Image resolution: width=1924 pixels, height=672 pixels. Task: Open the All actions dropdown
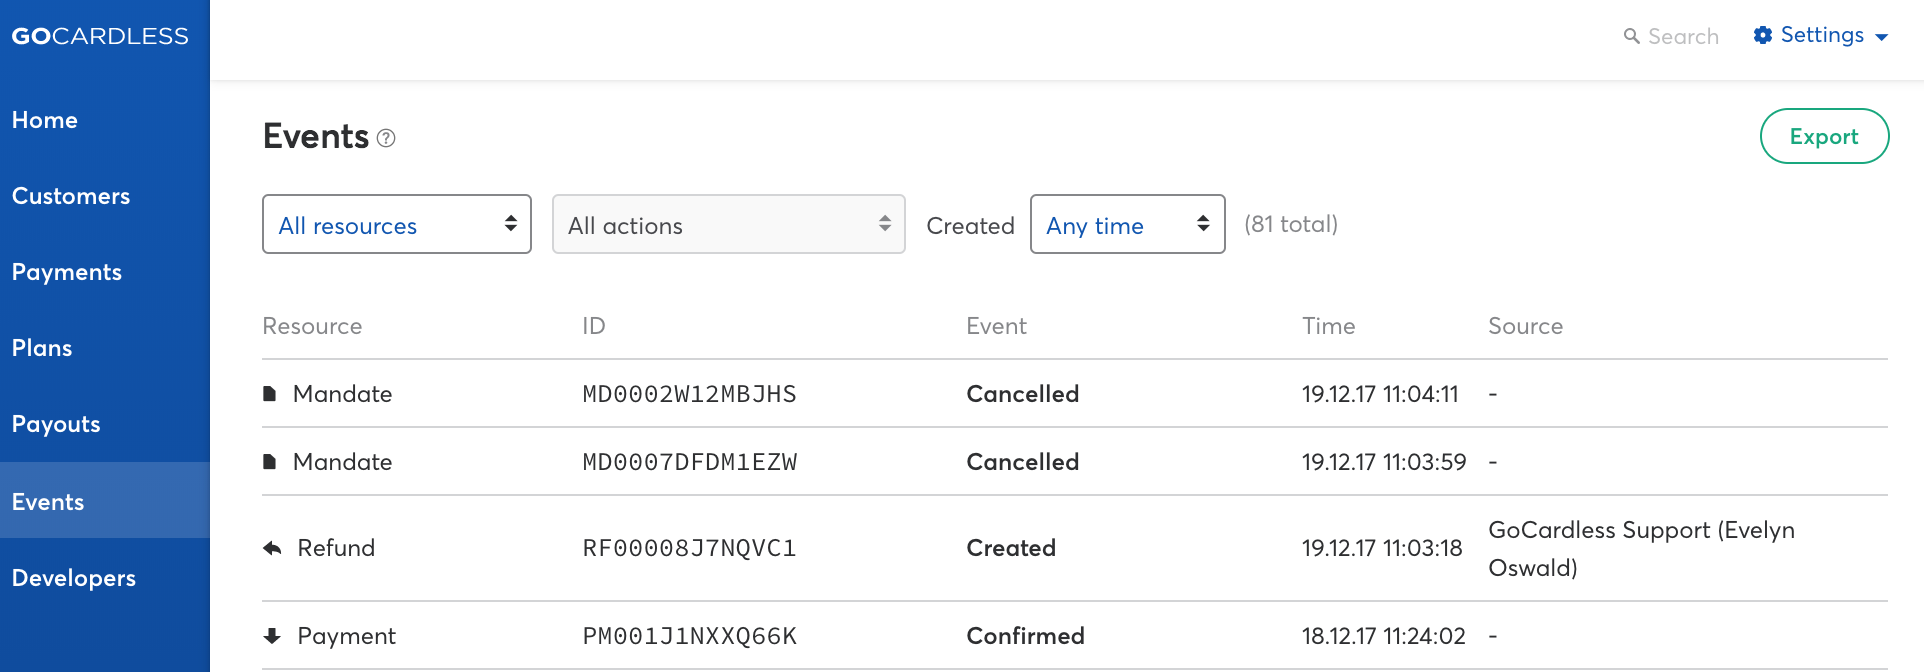click(729, 224)
